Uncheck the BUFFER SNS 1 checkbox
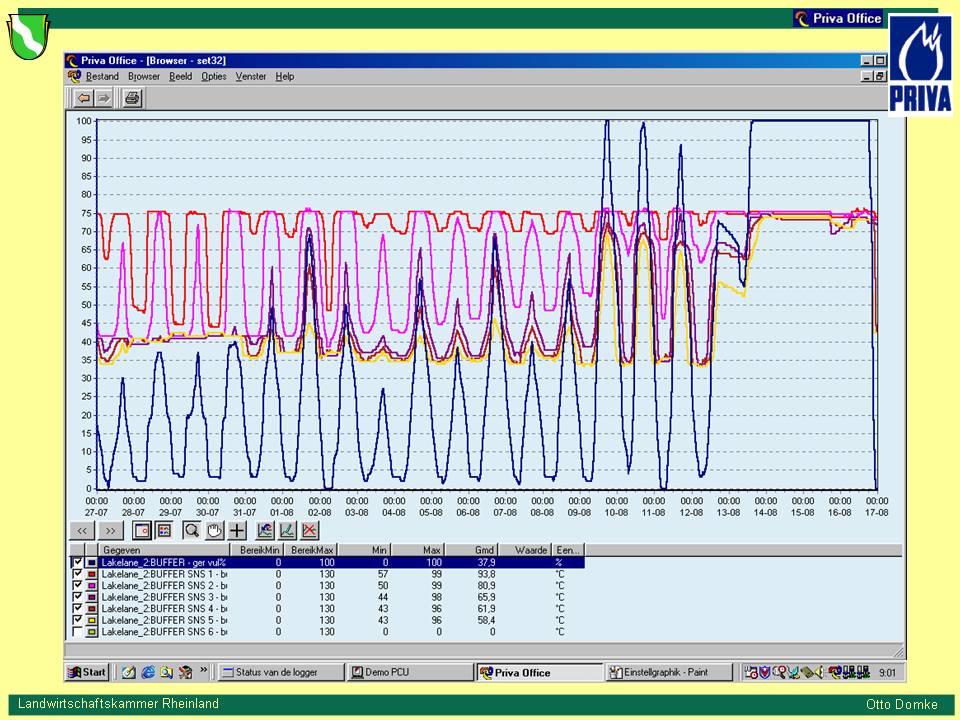This screenshot has width=960, height=720. [77, 574]
